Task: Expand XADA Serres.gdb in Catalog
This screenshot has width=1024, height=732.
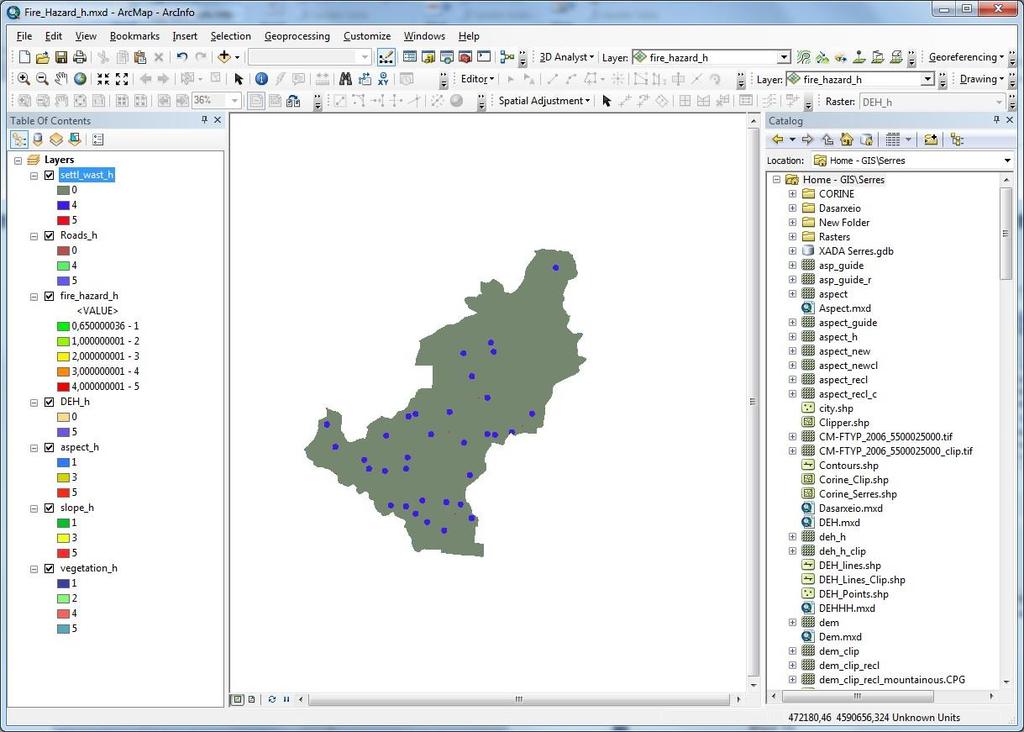Action: pyautogui.click(x=792, y=251)
